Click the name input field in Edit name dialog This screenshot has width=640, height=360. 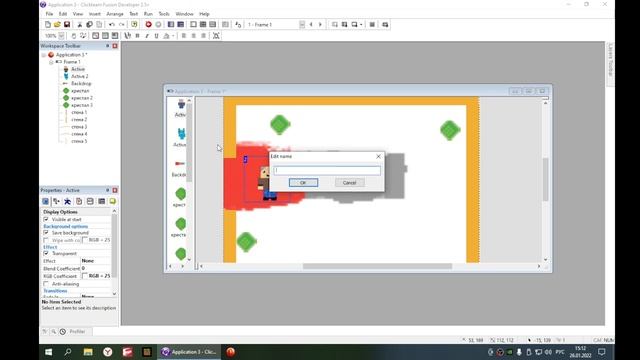327,170
